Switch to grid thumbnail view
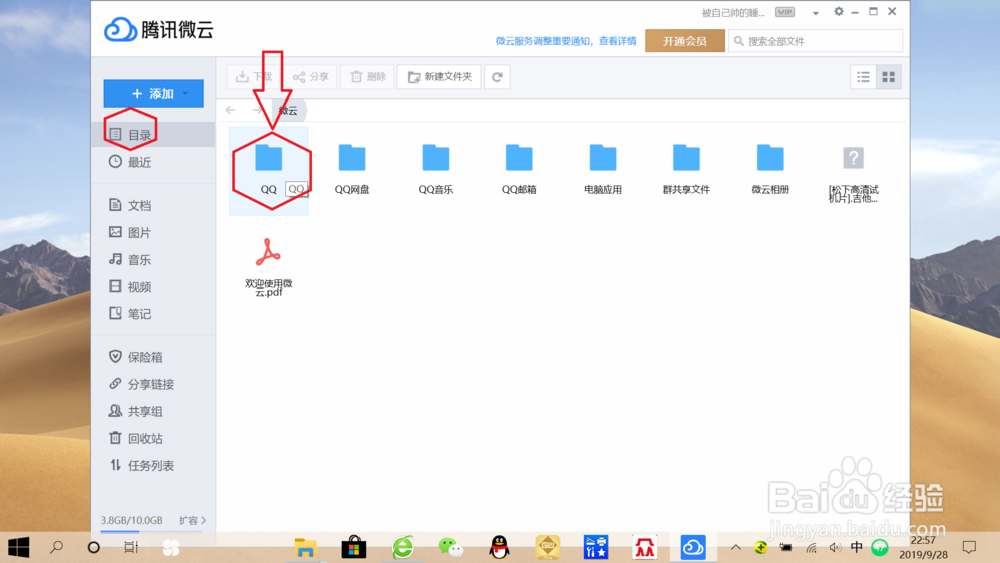This screenshot has width=1000, height=563. point(888,77)
